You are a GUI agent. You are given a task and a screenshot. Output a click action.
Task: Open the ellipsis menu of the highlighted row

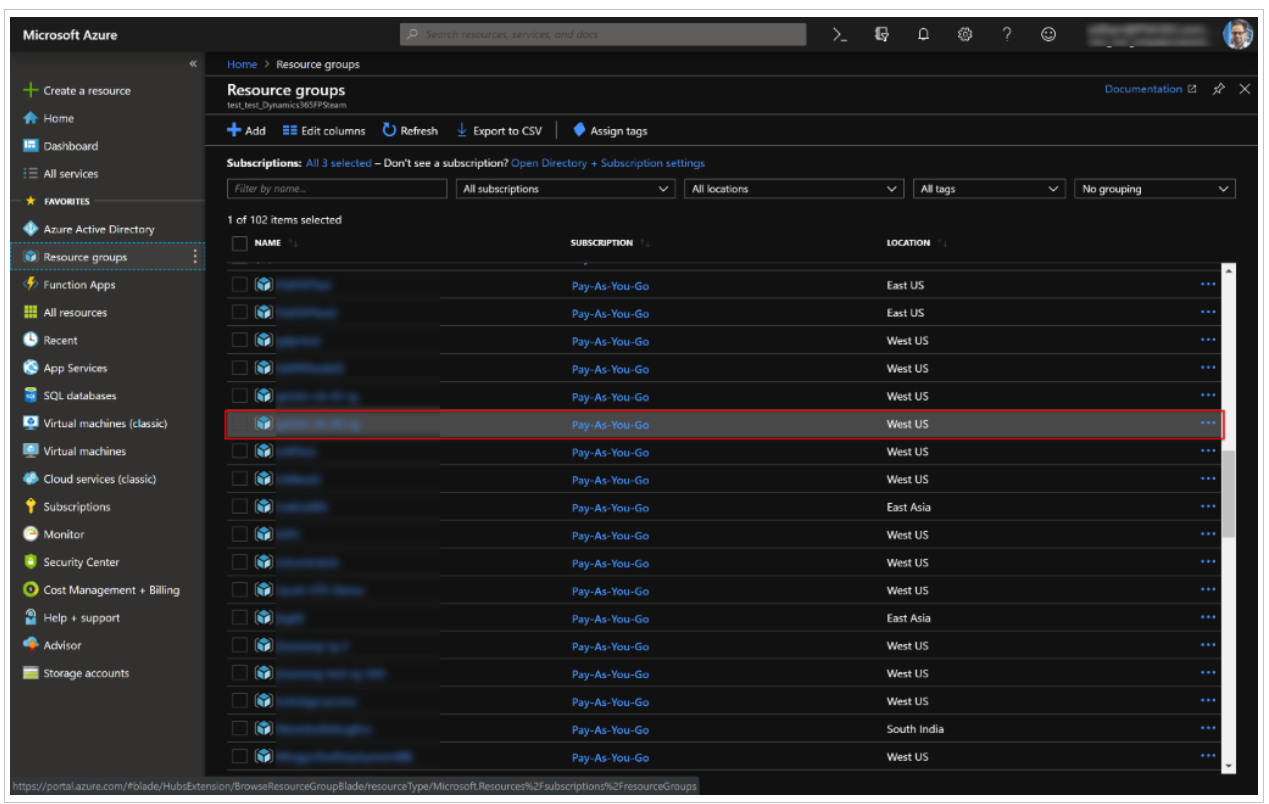pos(1208,424)
